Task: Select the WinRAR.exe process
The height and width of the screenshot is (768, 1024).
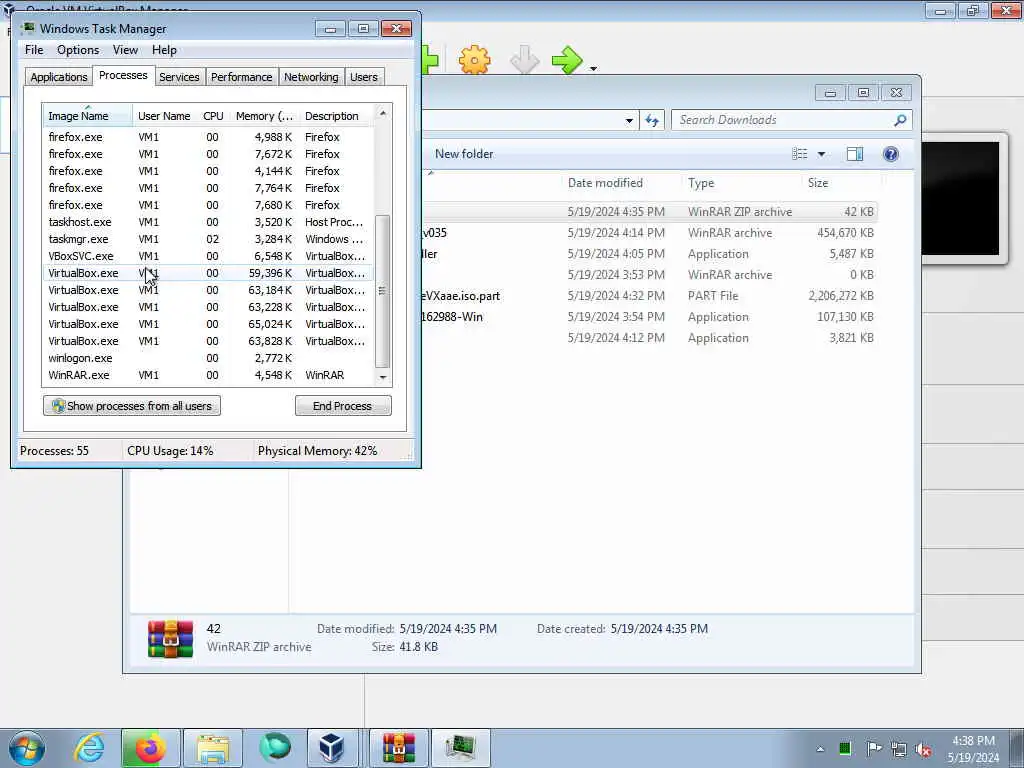Action: (x=208, y=375)
